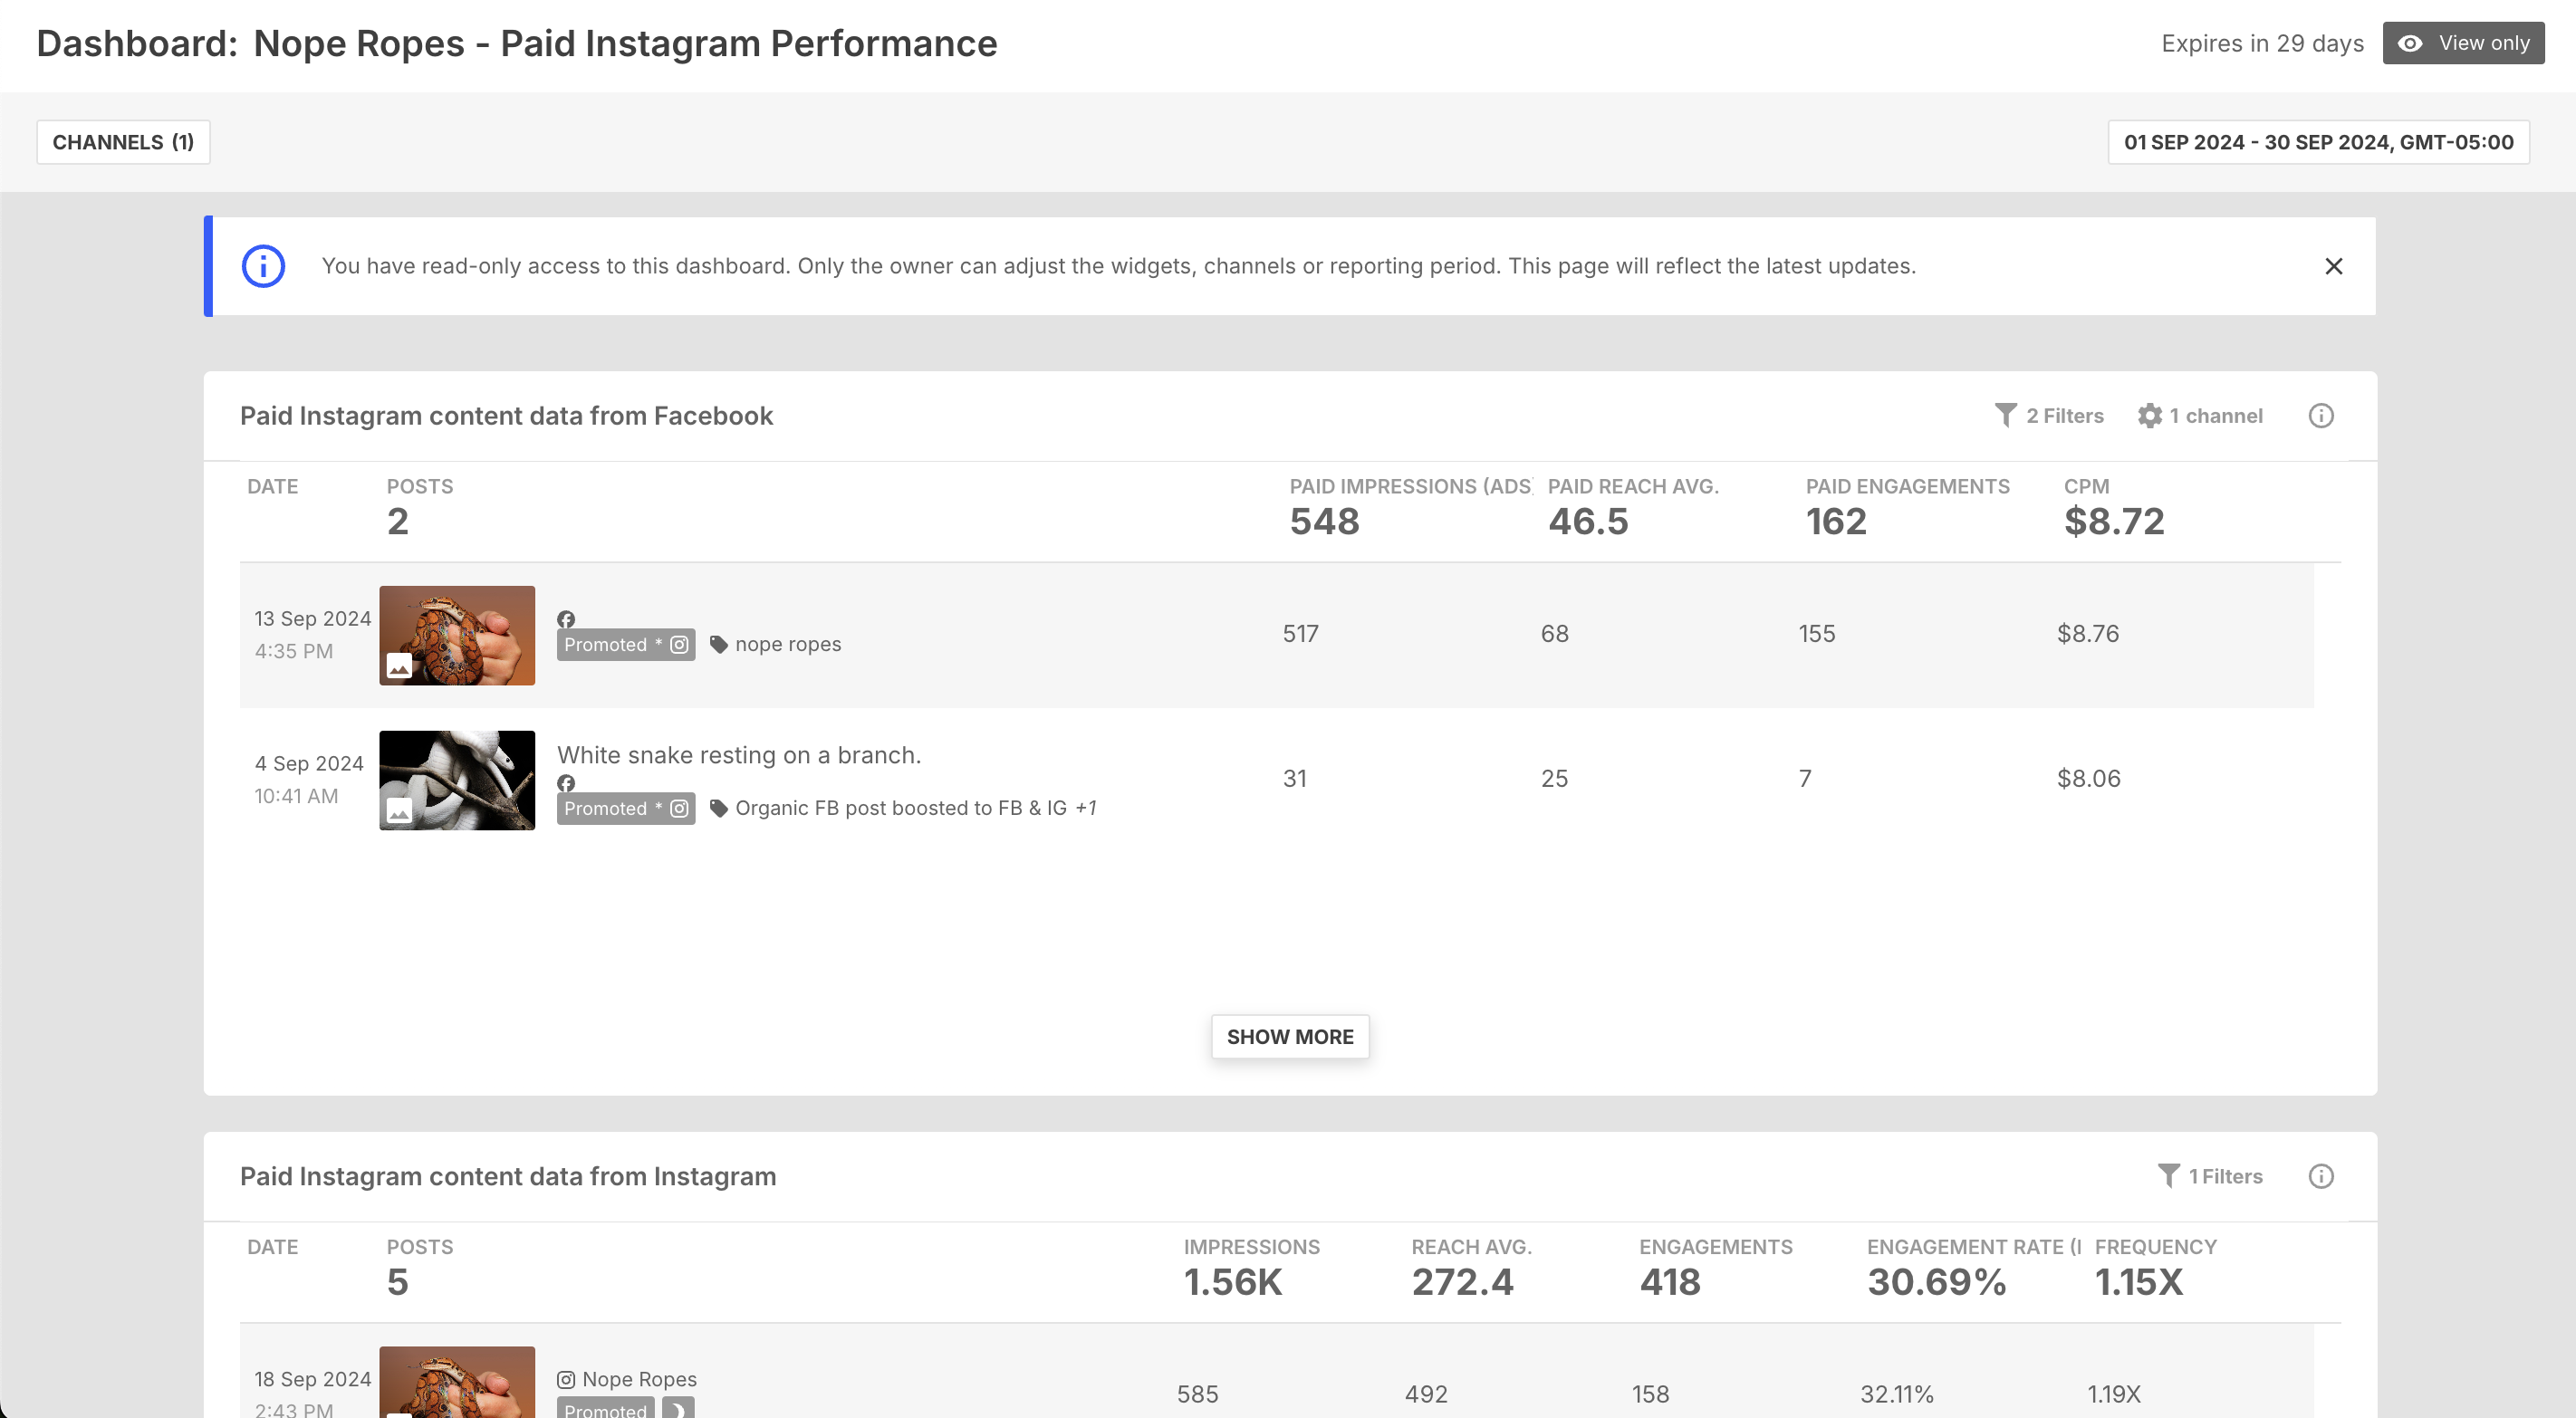Click info icon on Facebook data widget
The height and width of the screenshot is (1418, 2576).
click(2320, 416)
